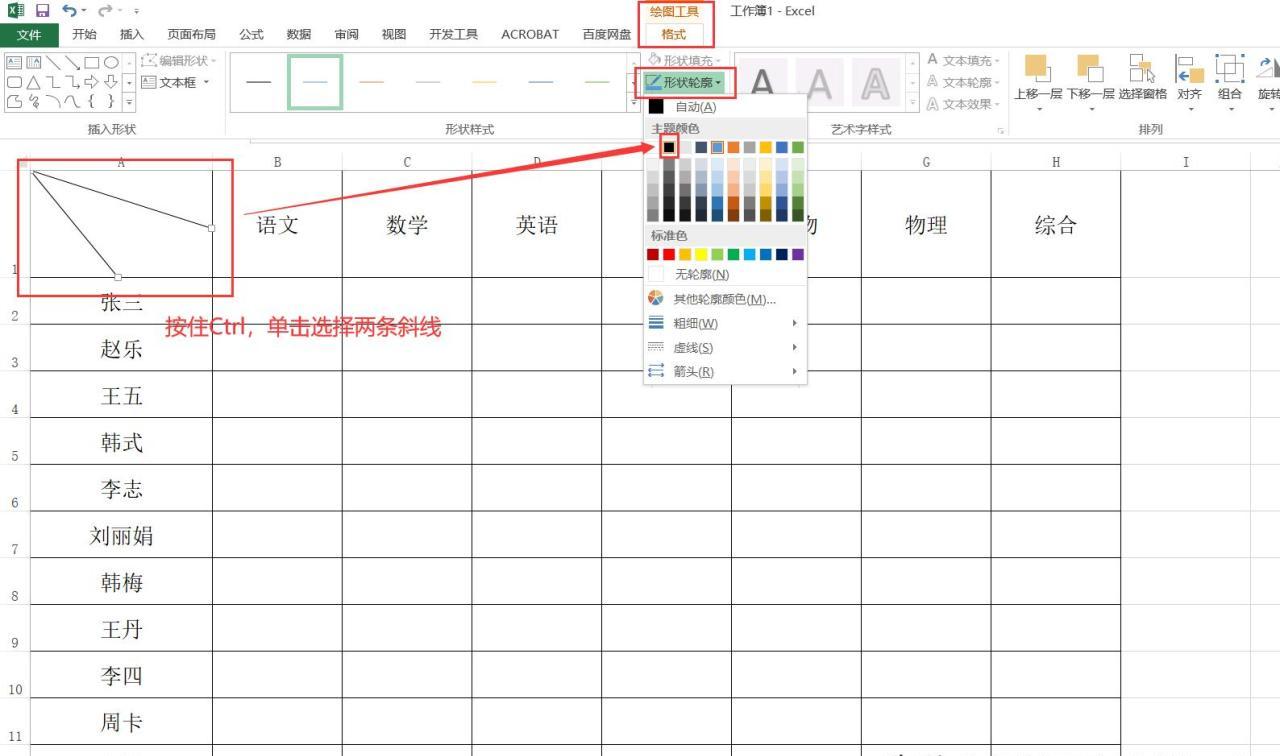Viewport: 1280px width, 756px height.
Task: Open the Text Effects (文本效果) dropdown
Action: (x=963, y=104)
